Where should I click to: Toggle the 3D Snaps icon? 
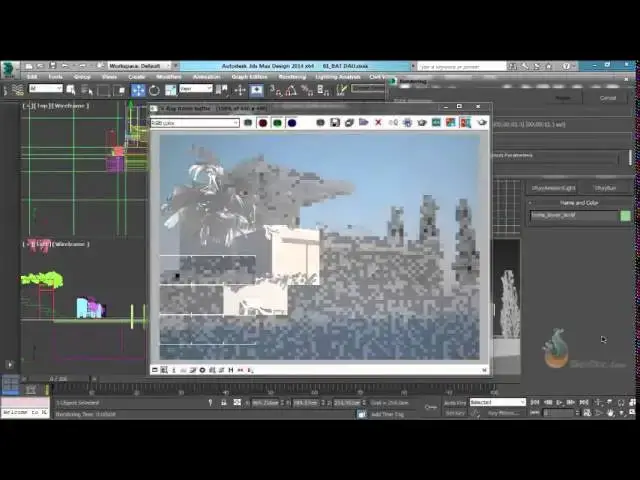point(276,90)
